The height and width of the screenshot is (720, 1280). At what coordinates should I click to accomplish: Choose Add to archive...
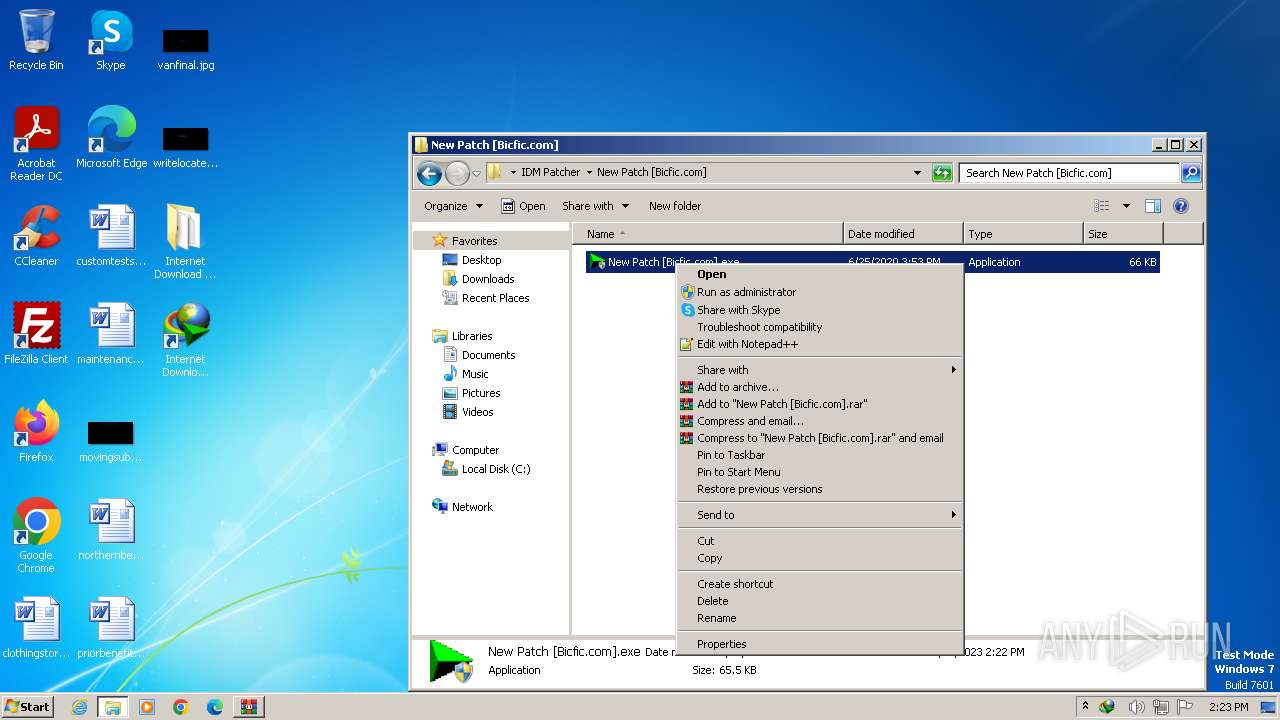coord(819,387)
